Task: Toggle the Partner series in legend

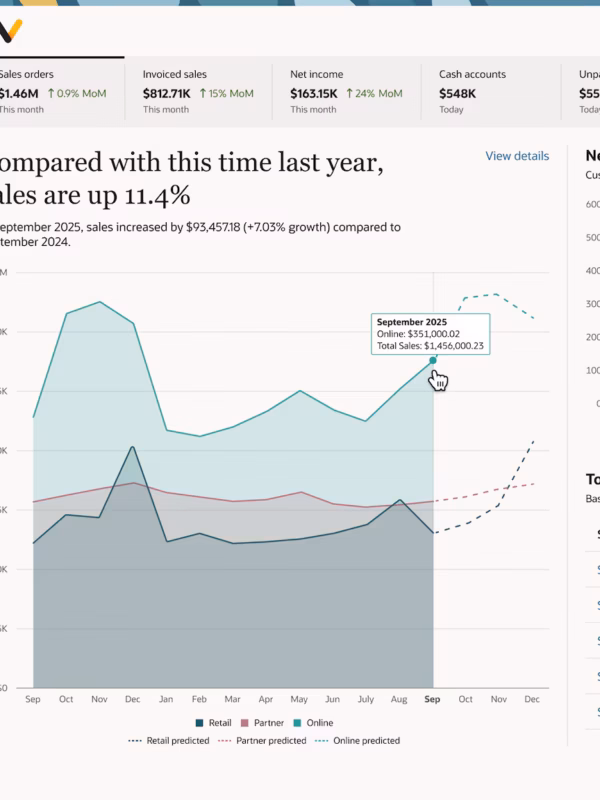Action: (262, 723)
